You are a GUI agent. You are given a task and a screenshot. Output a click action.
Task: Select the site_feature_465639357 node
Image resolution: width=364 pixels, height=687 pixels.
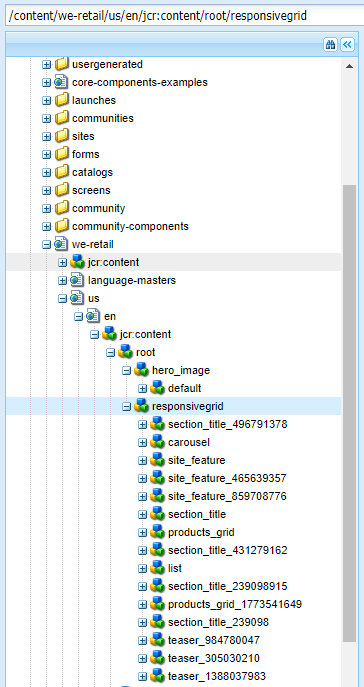click(227, 478)
